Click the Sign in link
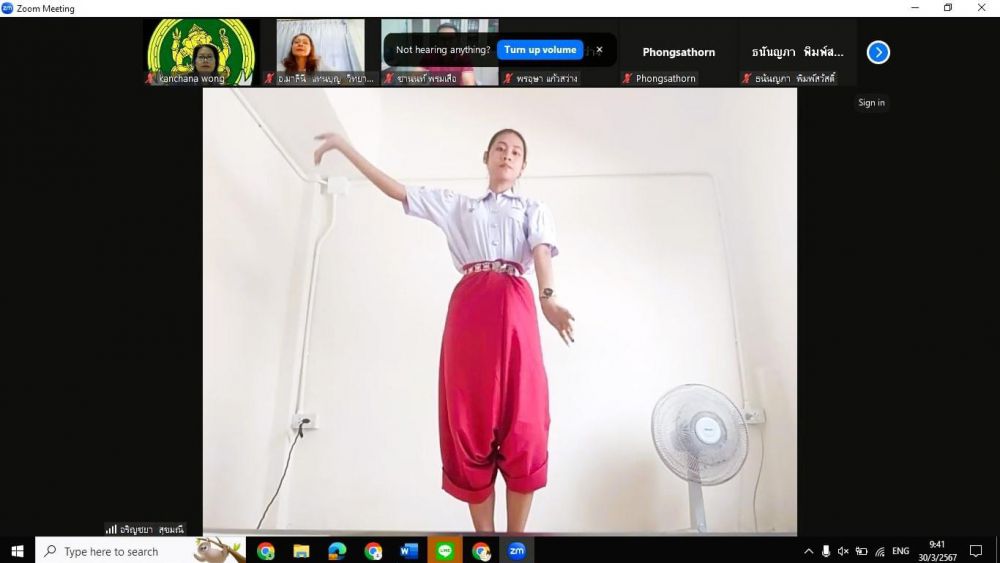1000x563 pixels. [871, 102]
